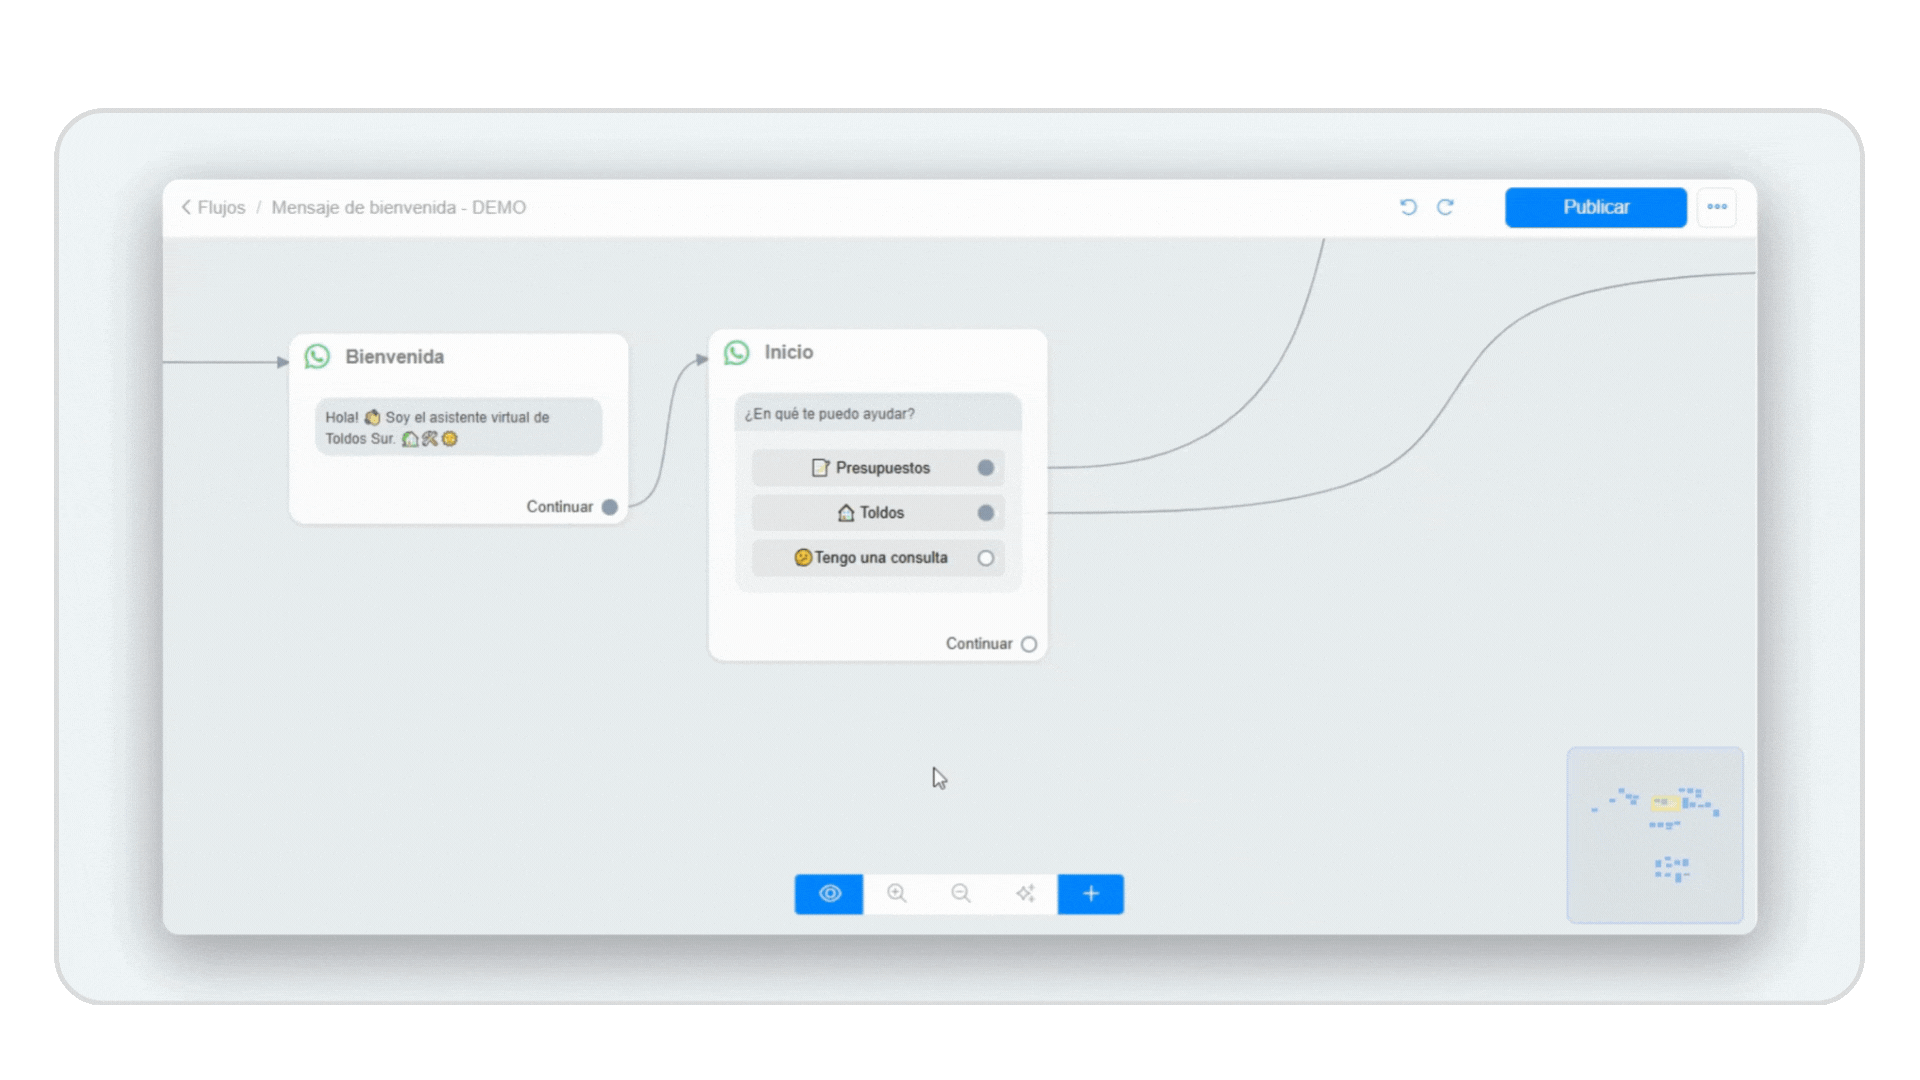Click the minimap overview panel
Viewport: 1920px width, 1080px height.
(x=1655, y=835)
